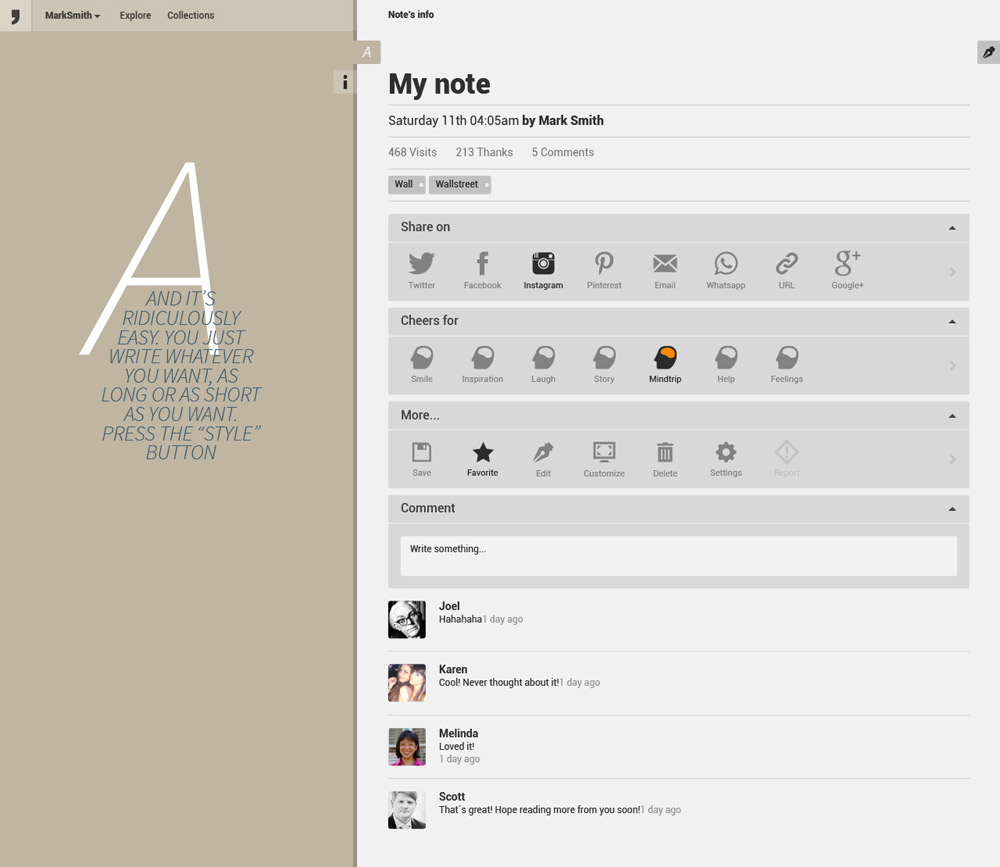
Task: Share via Whatsapp icon
Action: [x=725, y=264]
